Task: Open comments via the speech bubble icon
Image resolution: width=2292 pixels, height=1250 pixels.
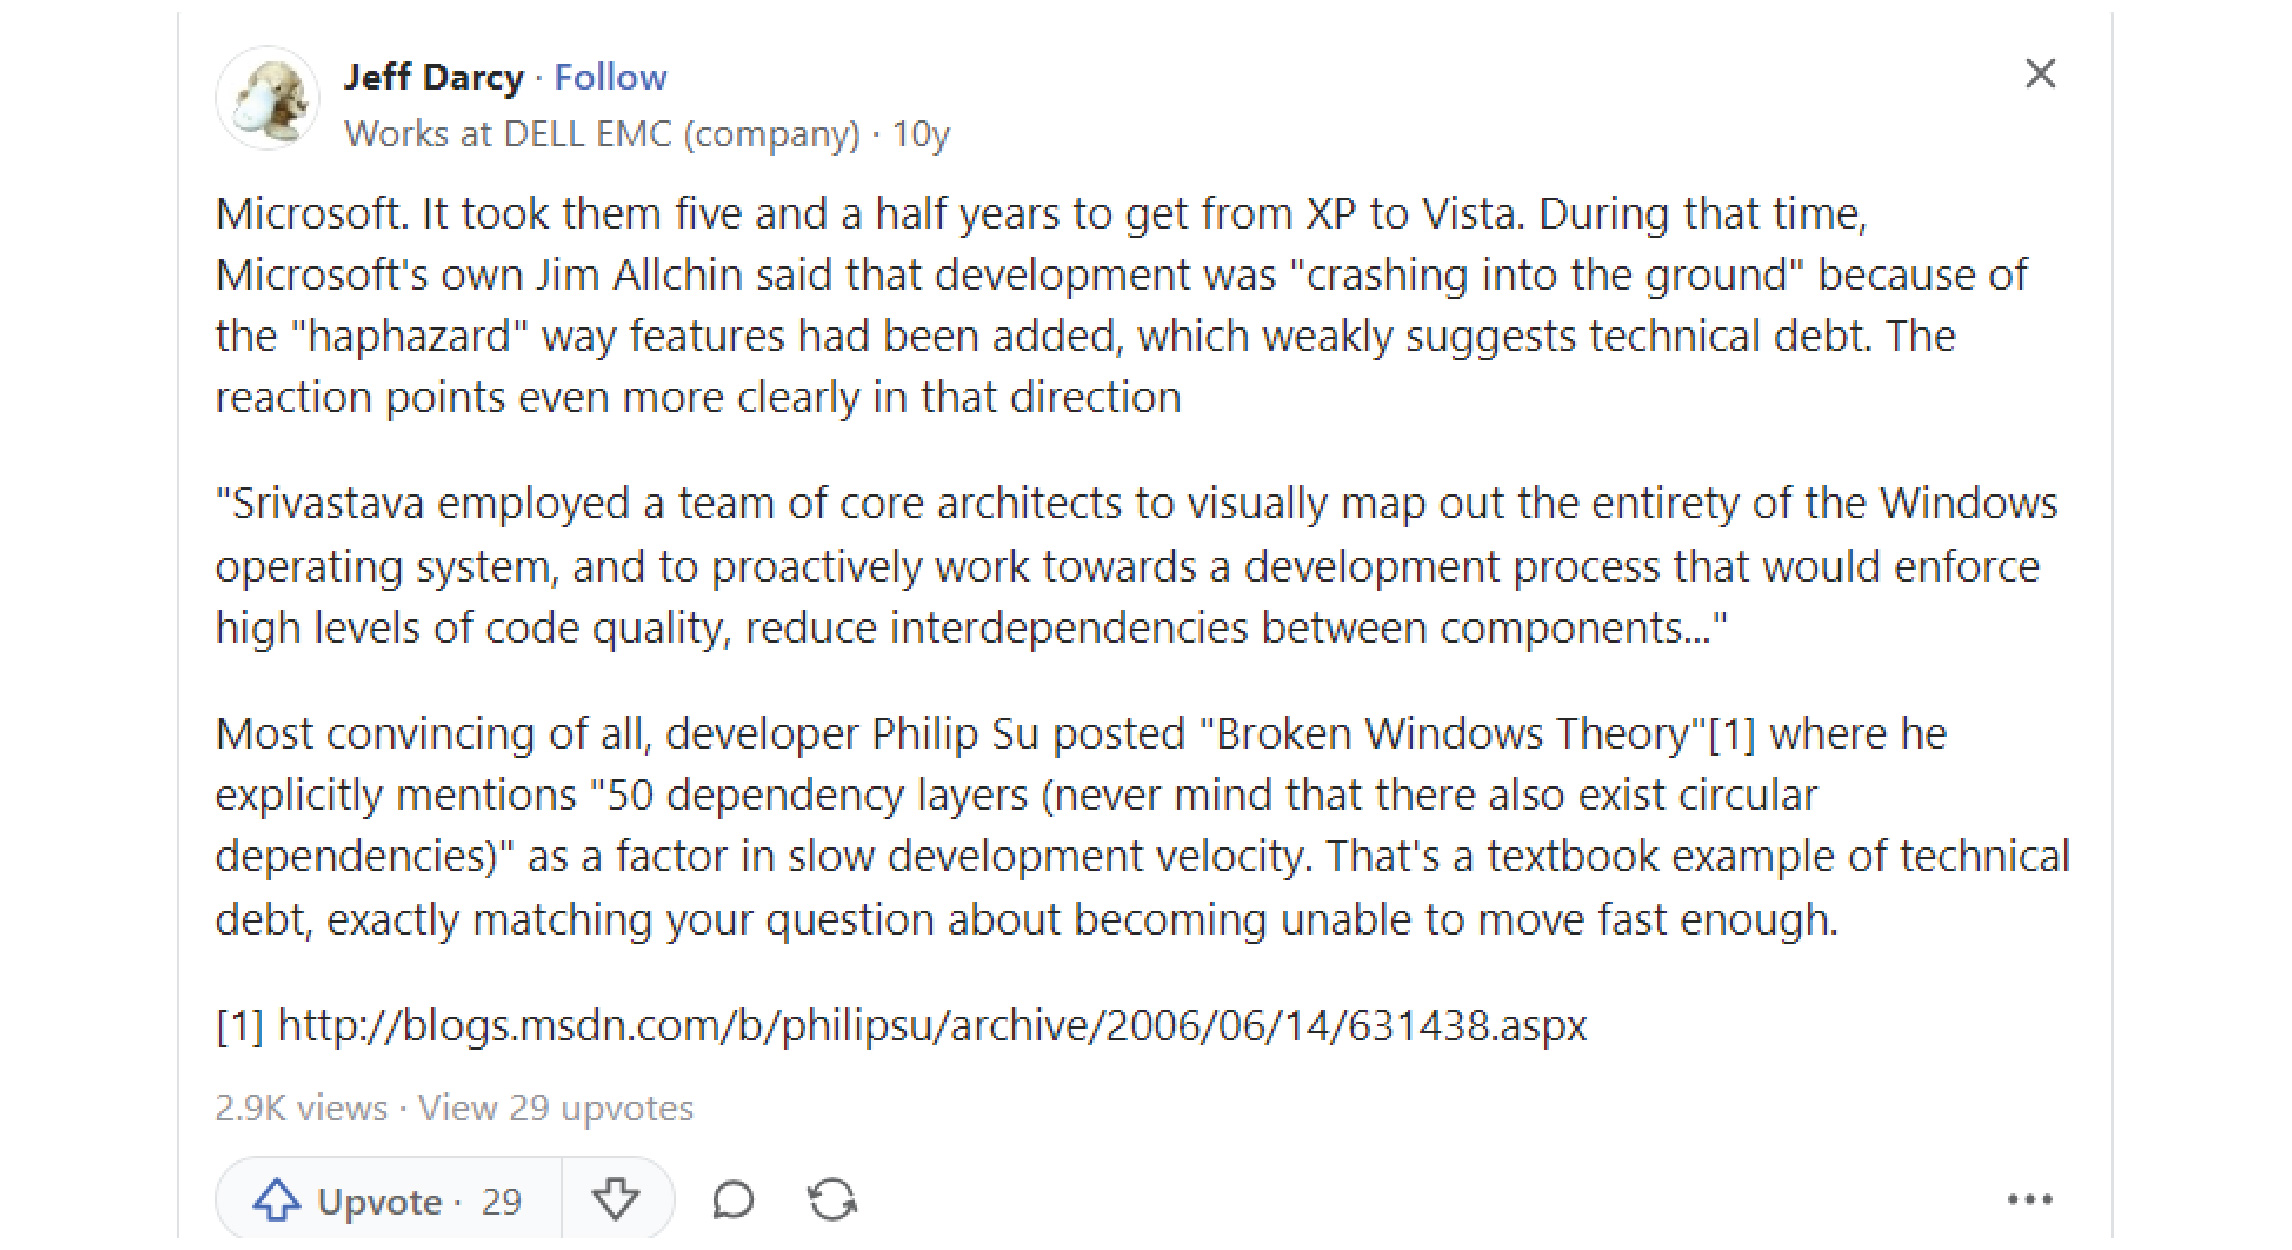Action: pos(733,1200)
